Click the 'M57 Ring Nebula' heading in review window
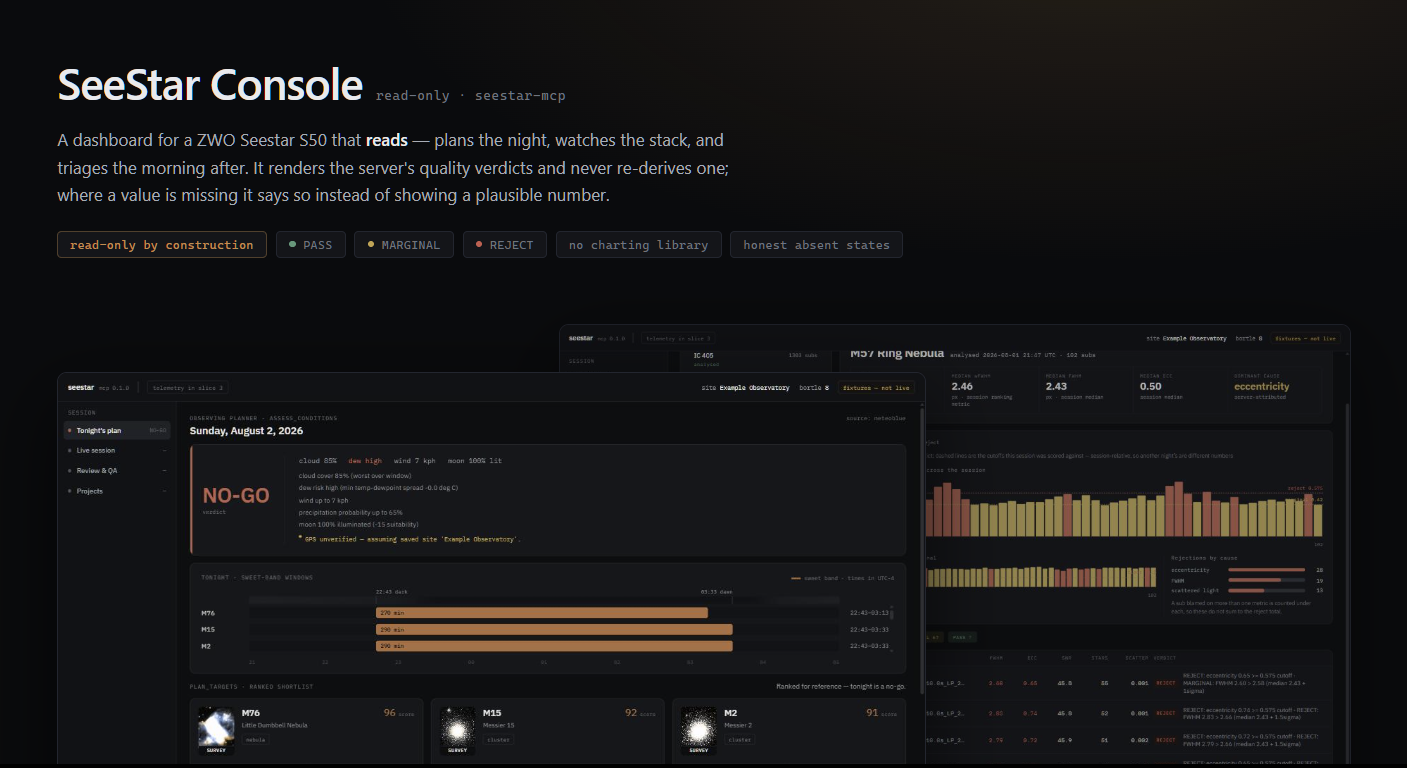The width and height of the screenshot is (1407, 768). tap(897, 354)
